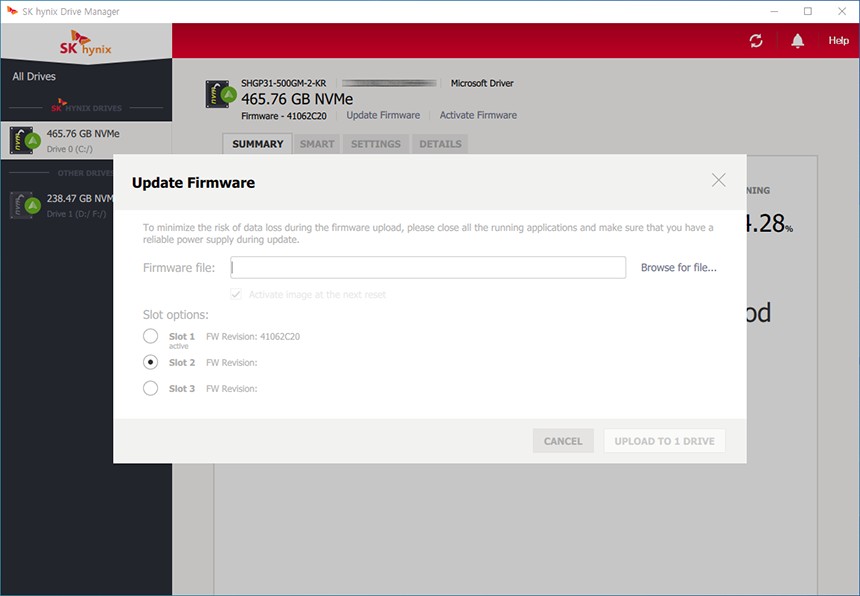Image resolution: width=860 pixels, height=596 pixels.
Task: Minimize the Drive Manager window
Action: click(774, 12)
